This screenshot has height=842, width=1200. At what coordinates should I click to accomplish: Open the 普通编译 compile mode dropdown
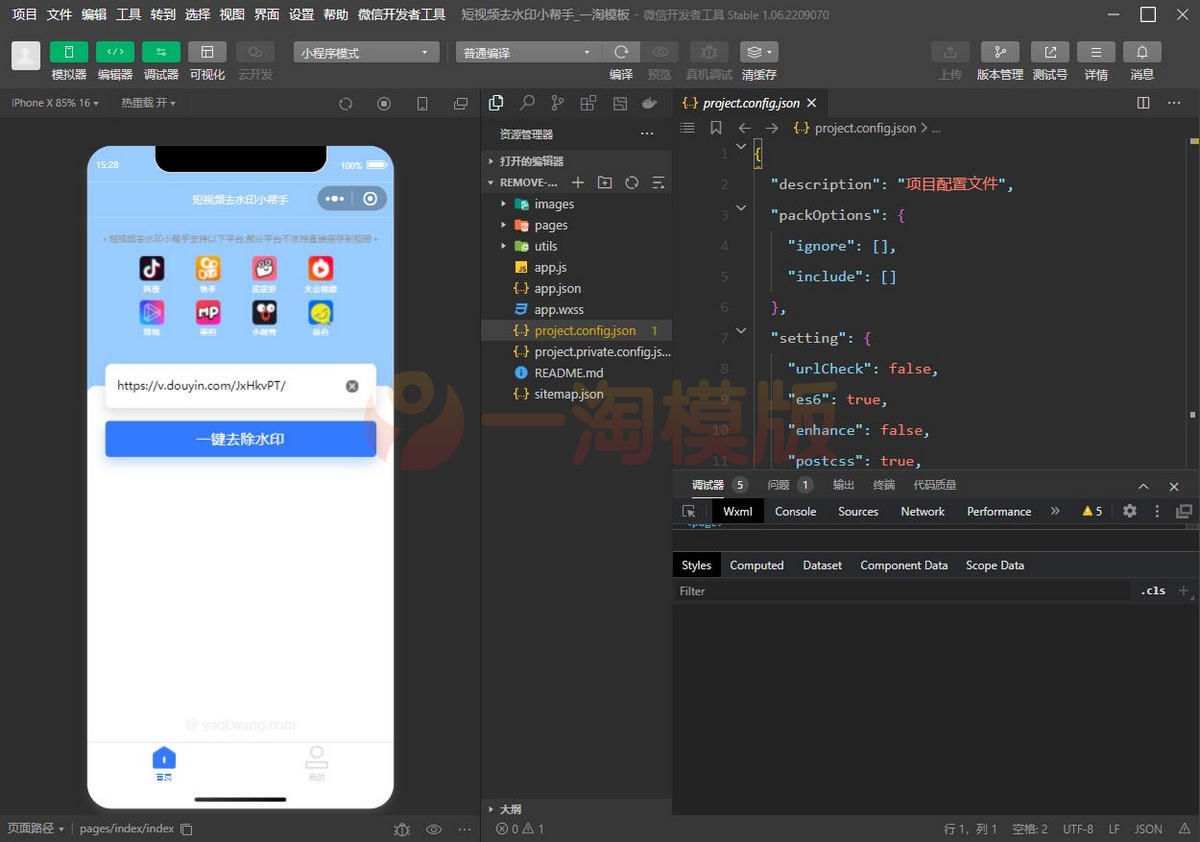[528, 53]
